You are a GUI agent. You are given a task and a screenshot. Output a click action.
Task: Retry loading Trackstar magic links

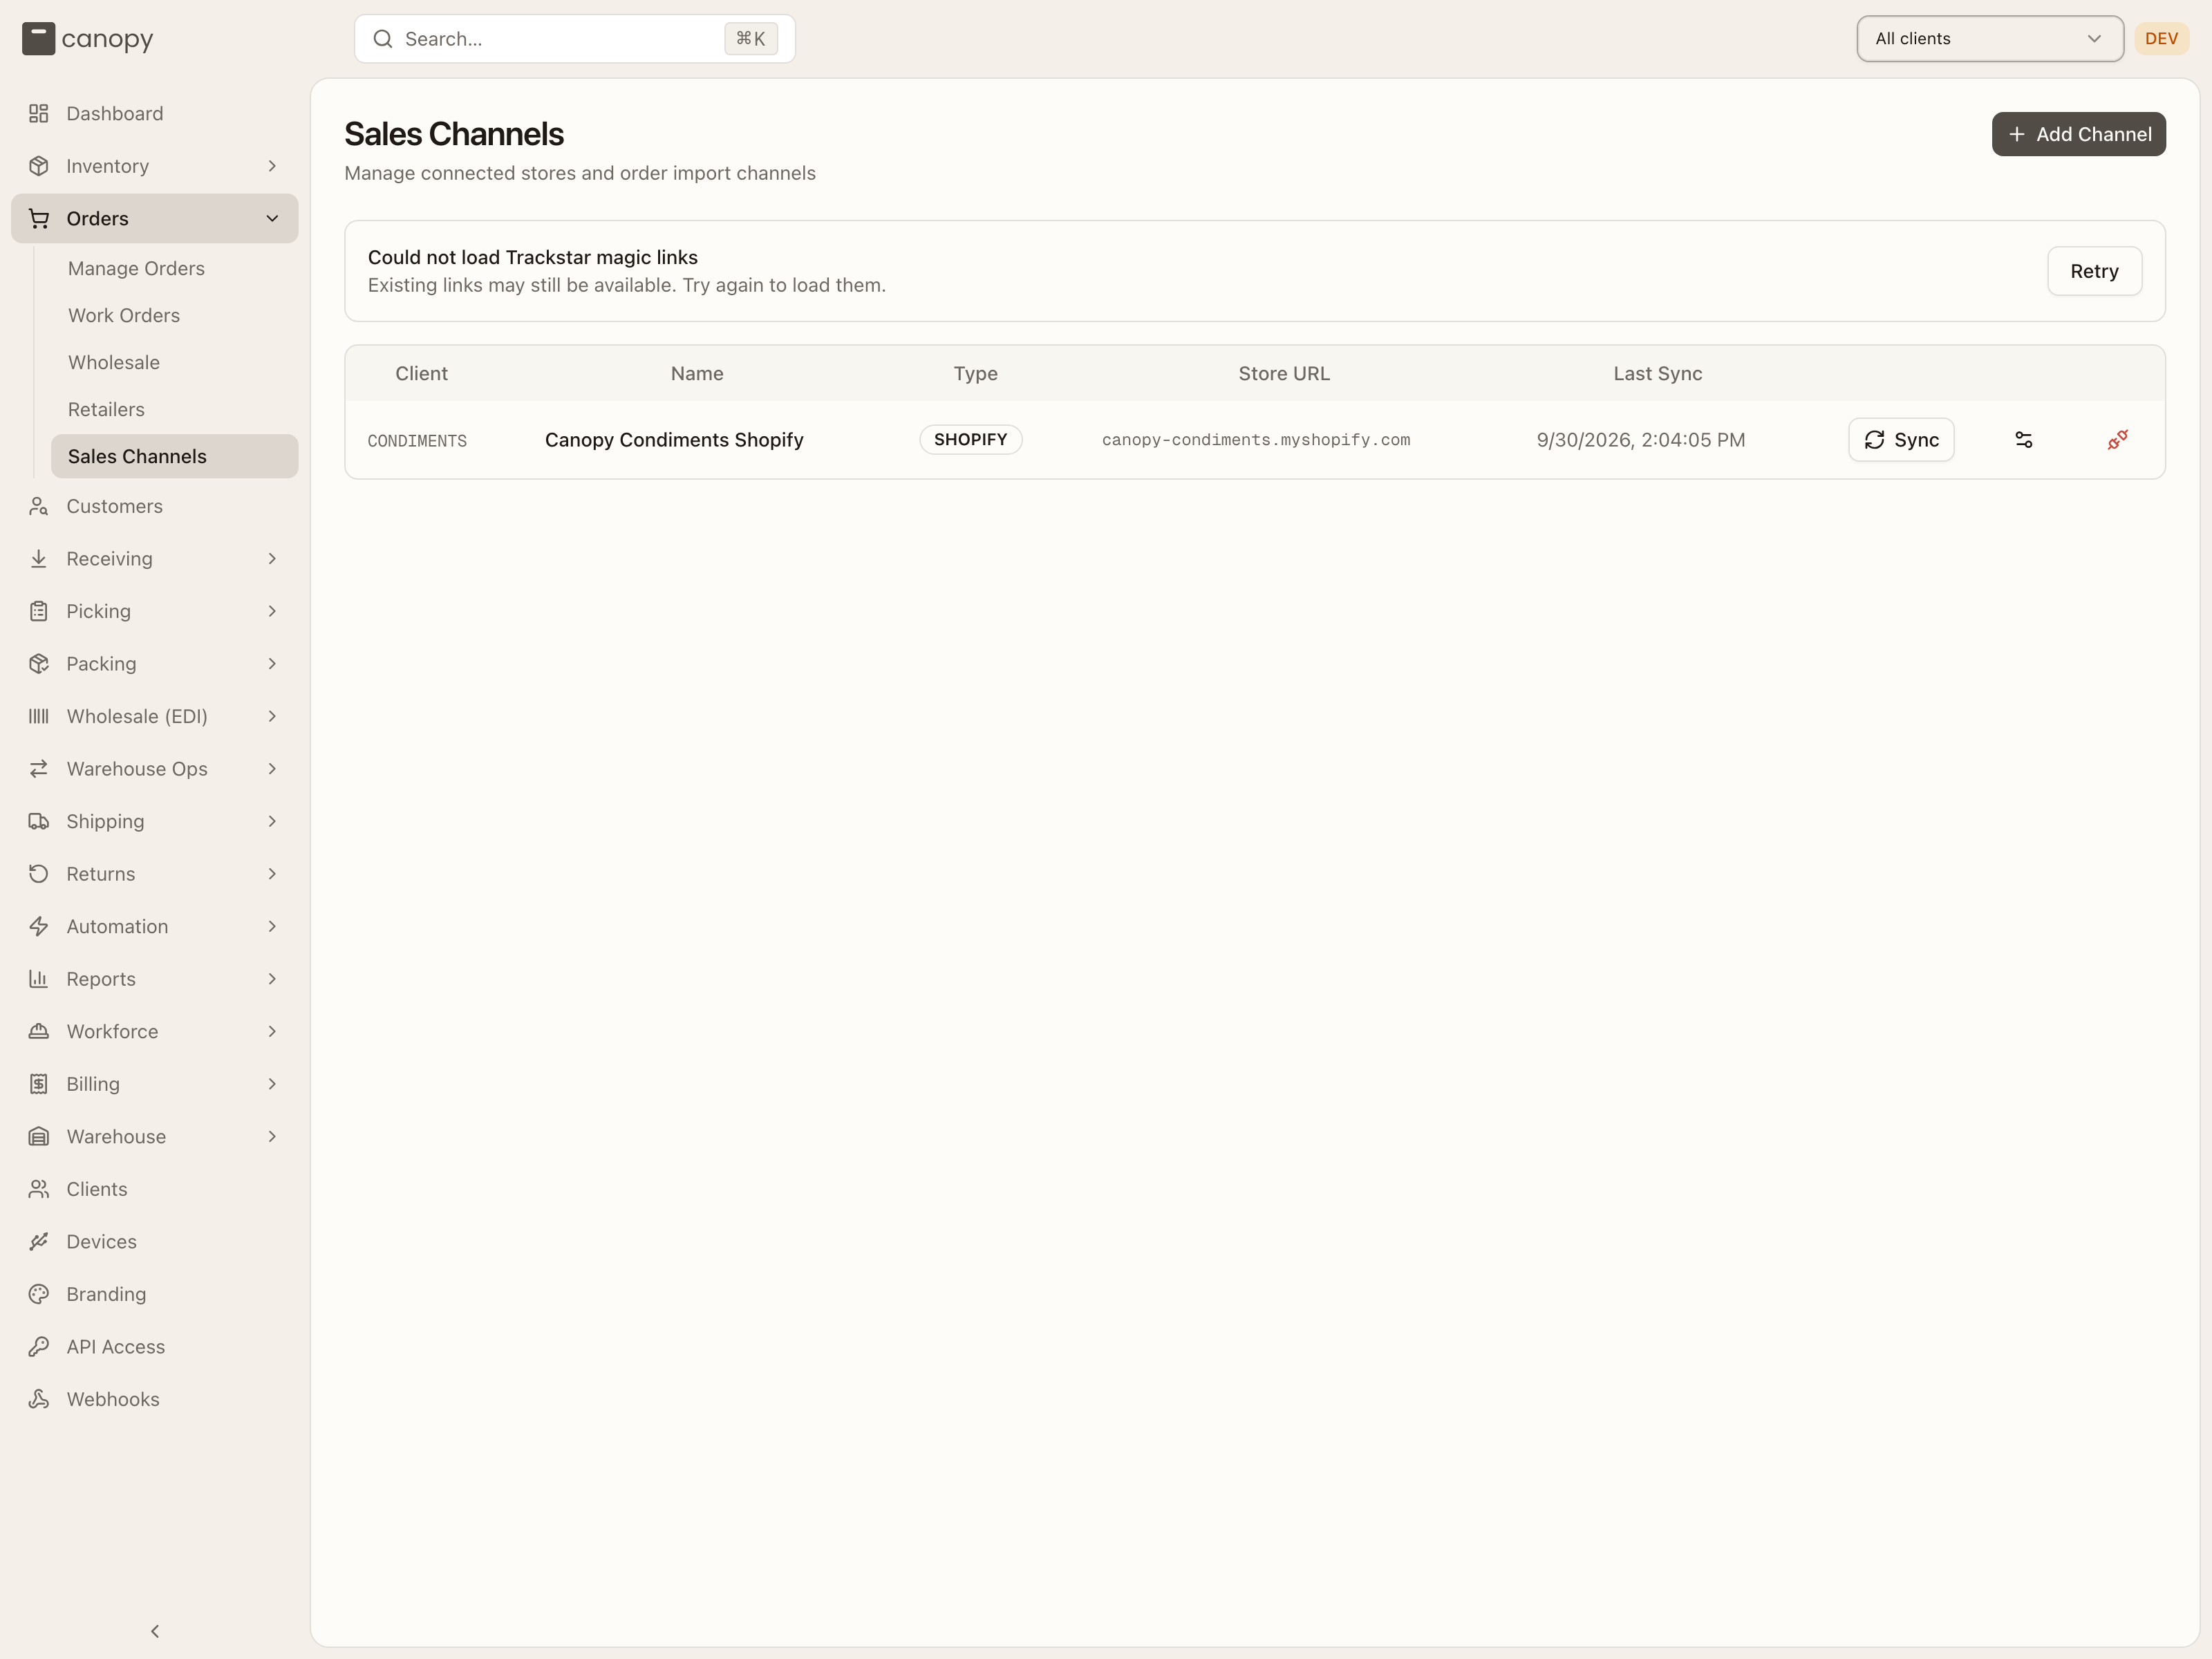pyautogui.click(x=2094, y=271)
